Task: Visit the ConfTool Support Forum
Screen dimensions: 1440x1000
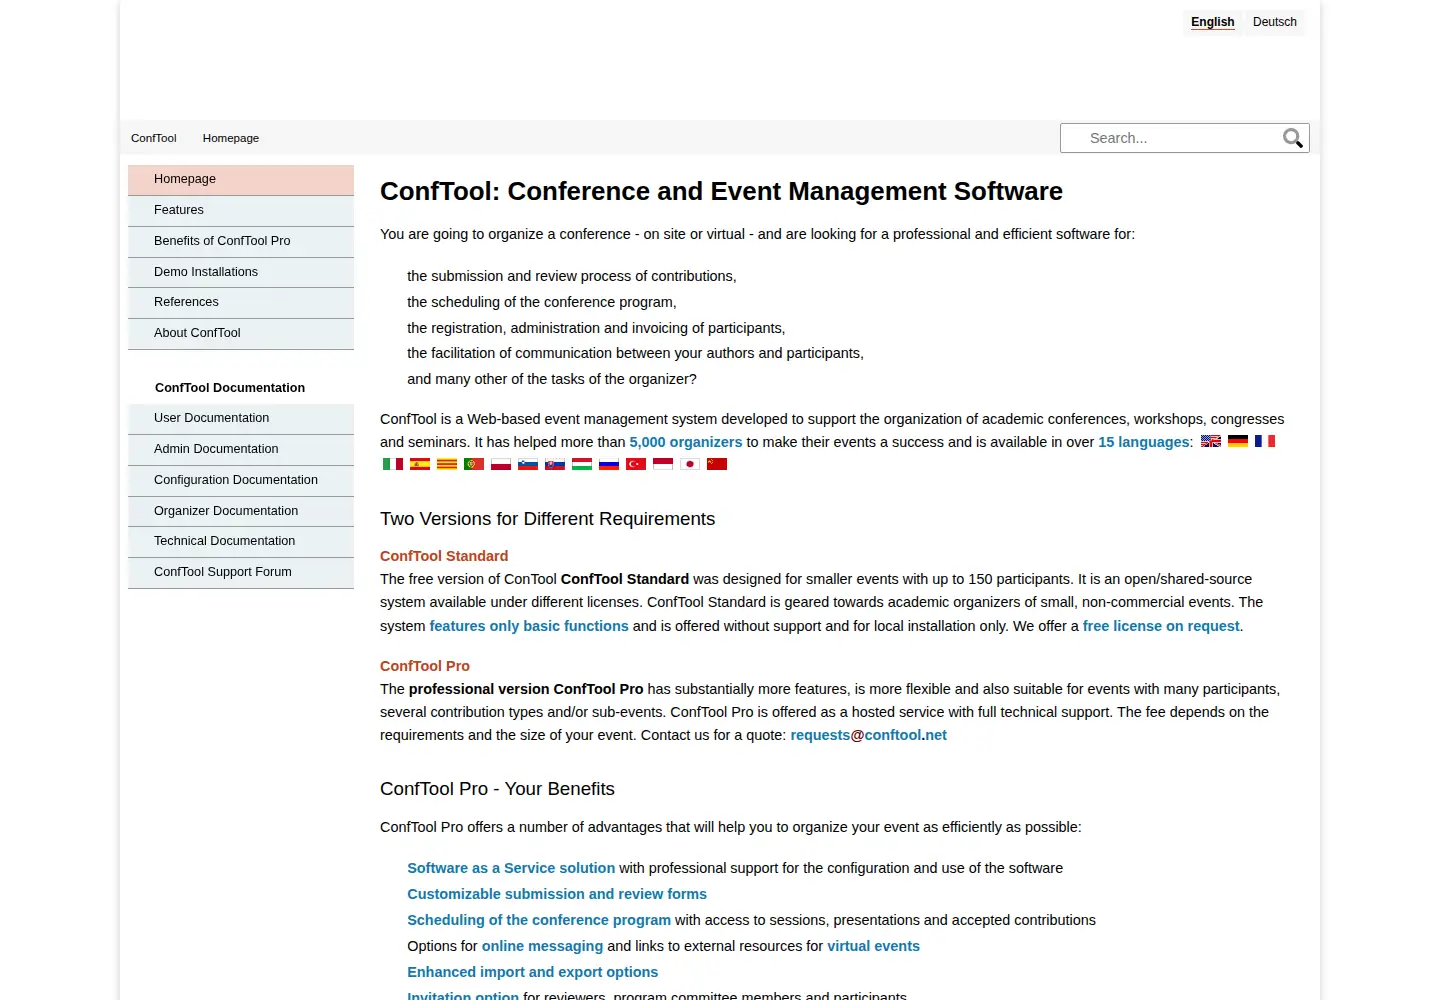Action: coord(241,572)
